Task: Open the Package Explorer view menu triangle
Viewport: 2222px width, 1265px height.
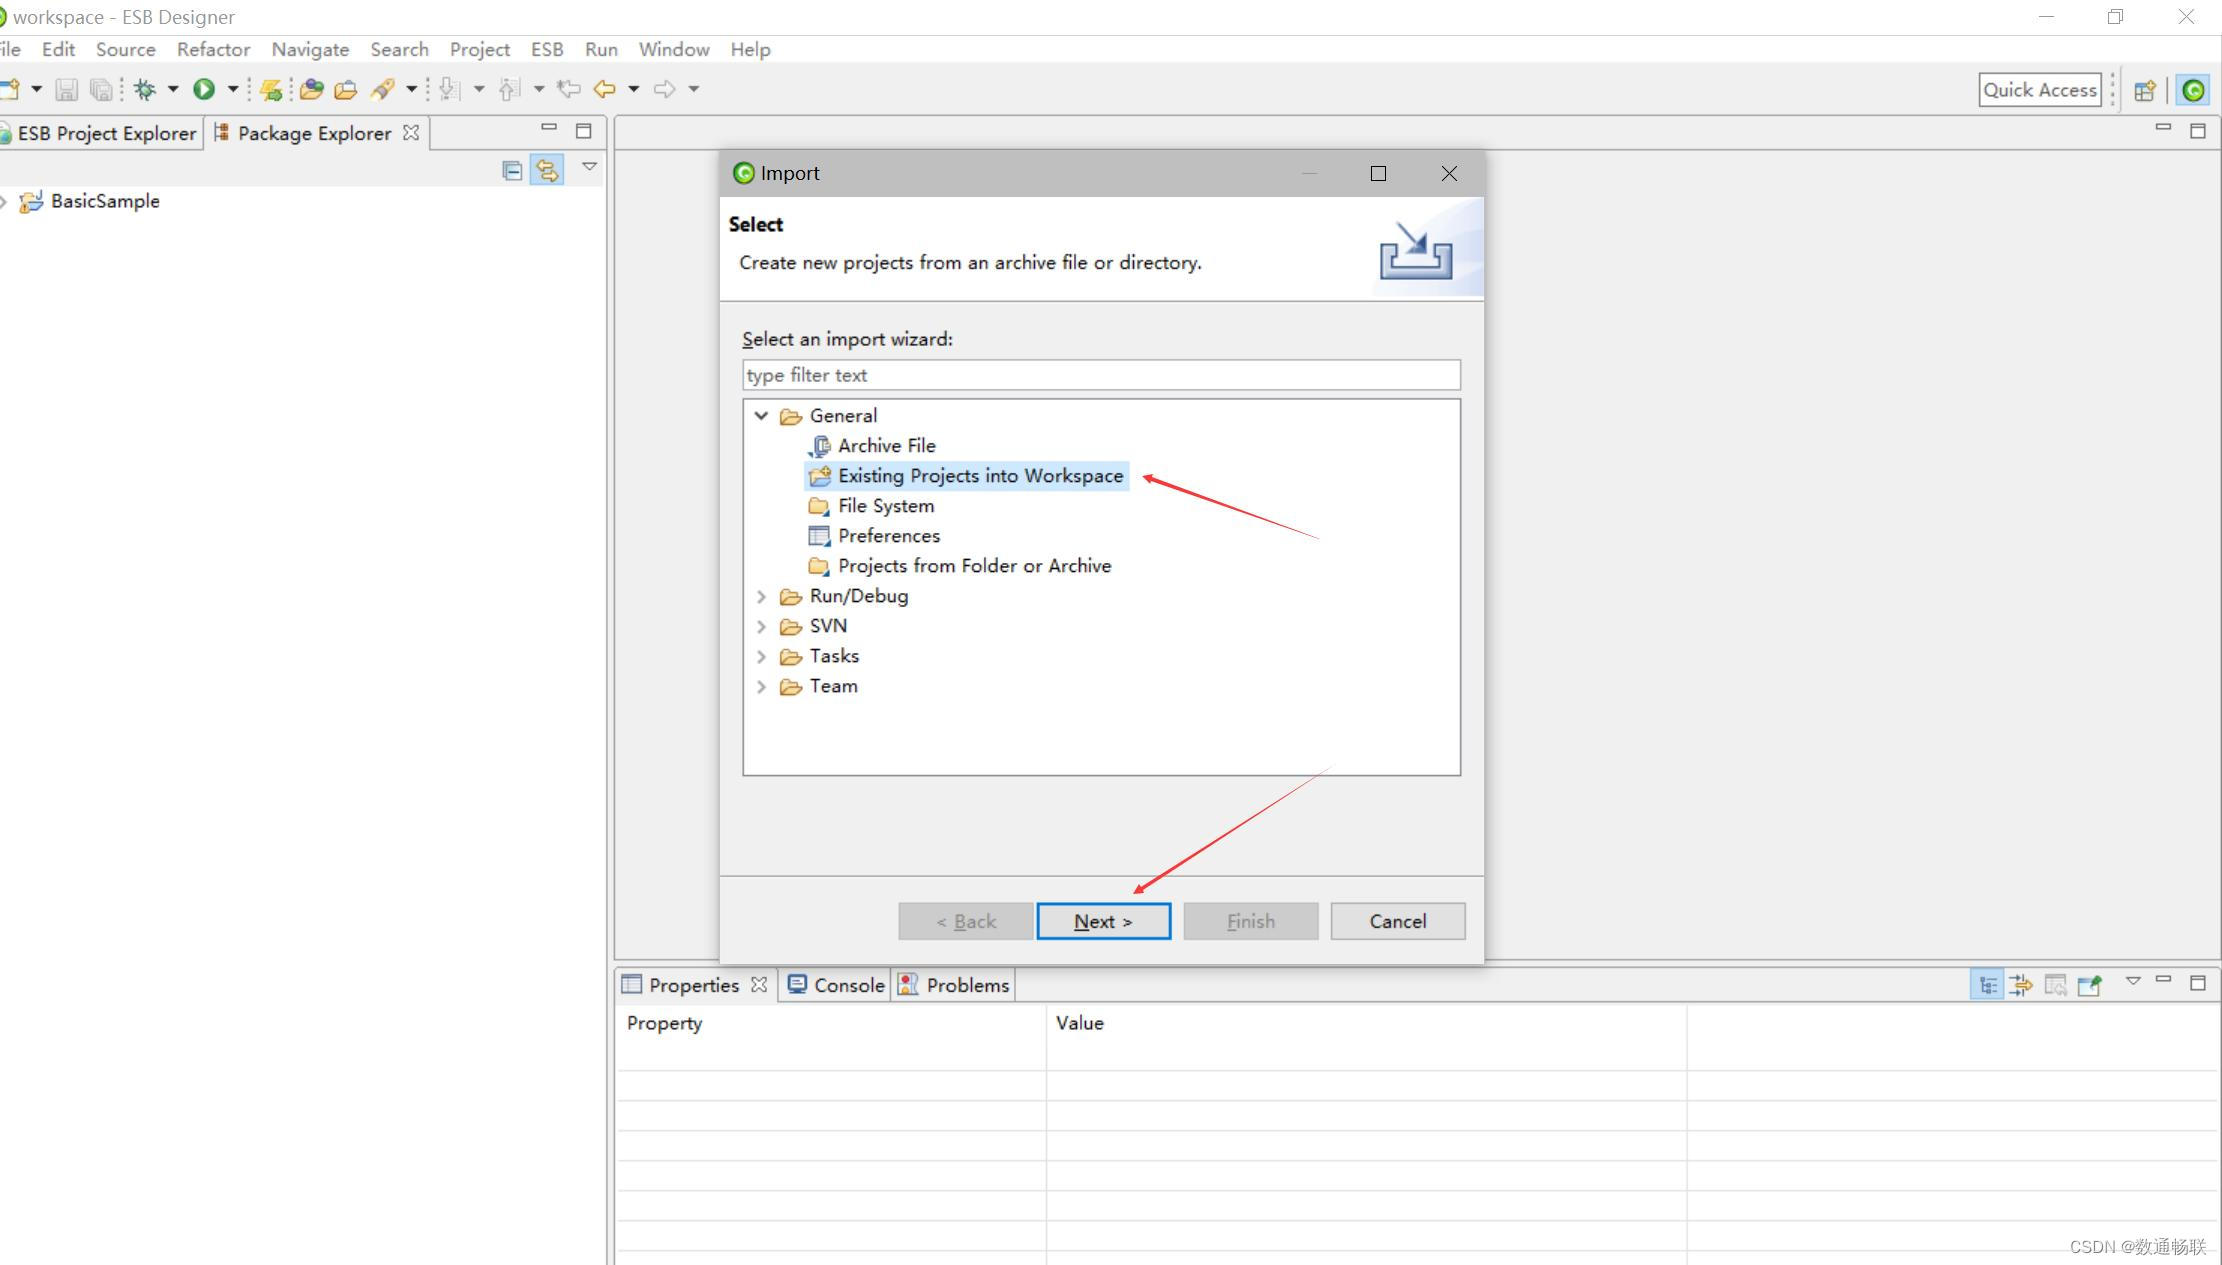Action: (x=589, y=167)
